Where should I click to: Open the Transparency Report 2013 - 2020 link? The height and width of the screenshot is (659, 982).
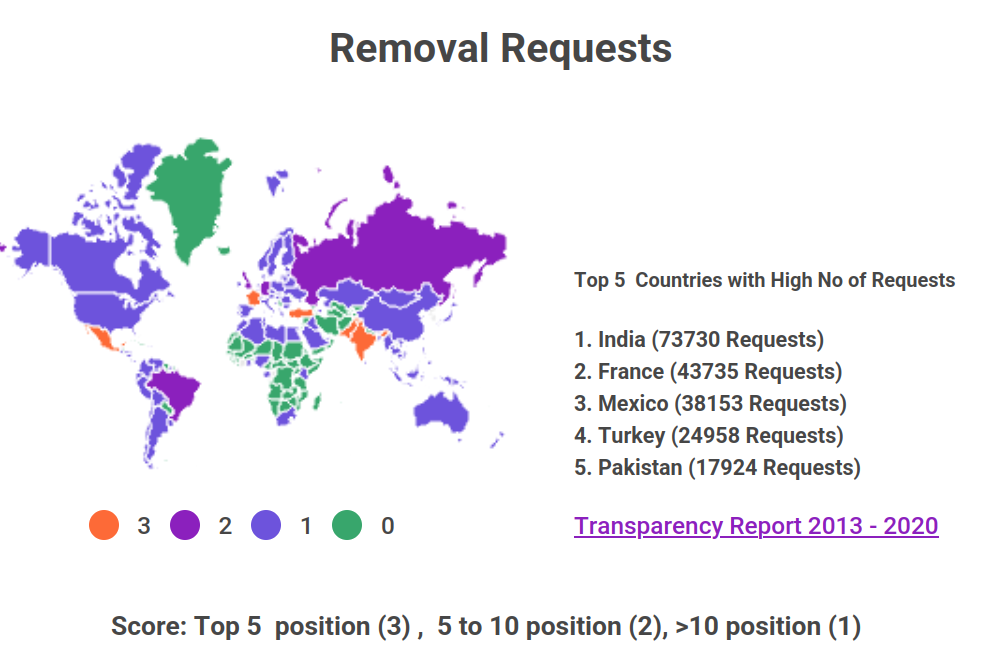756,526
